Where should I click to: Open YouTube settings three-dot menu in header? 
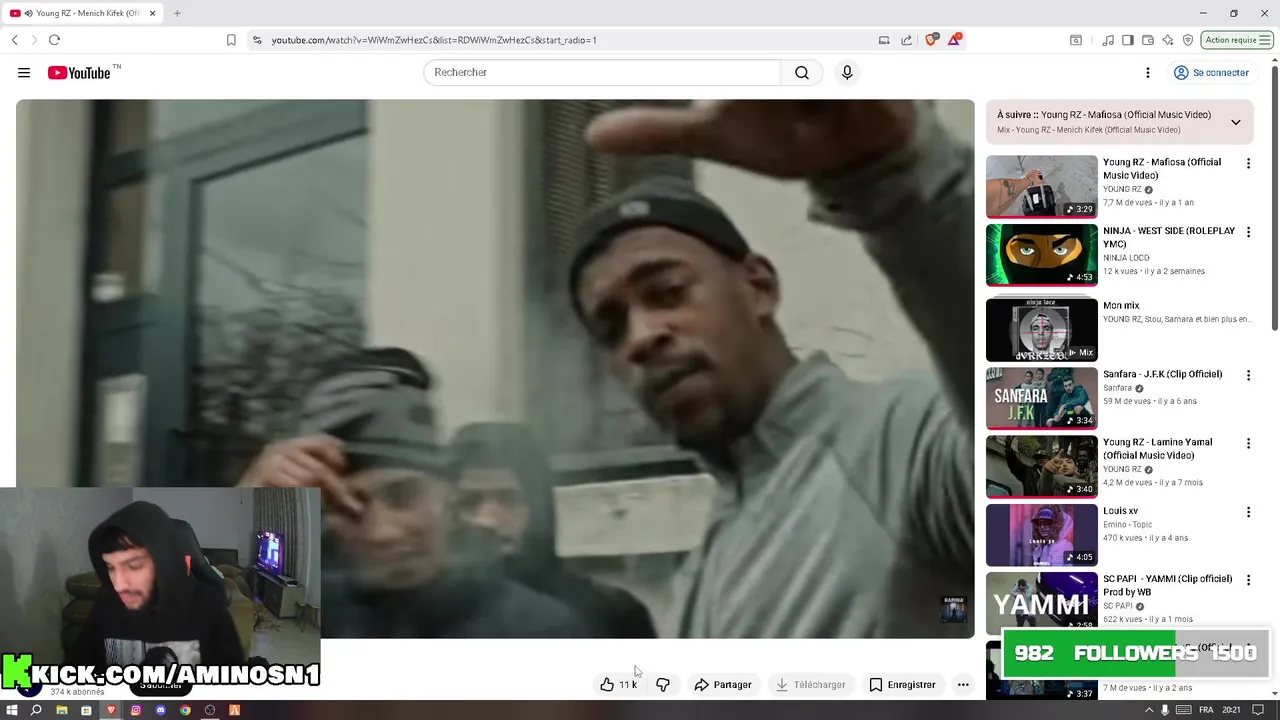click(x=1148, y=73)
